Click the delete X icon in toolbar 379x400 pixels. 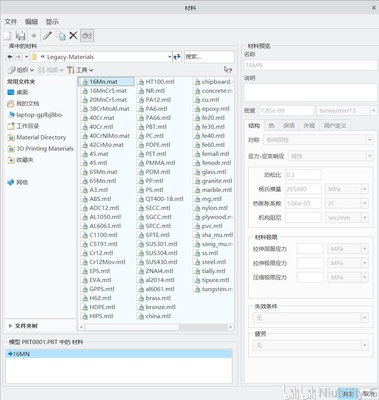click(x=73, y=35)
